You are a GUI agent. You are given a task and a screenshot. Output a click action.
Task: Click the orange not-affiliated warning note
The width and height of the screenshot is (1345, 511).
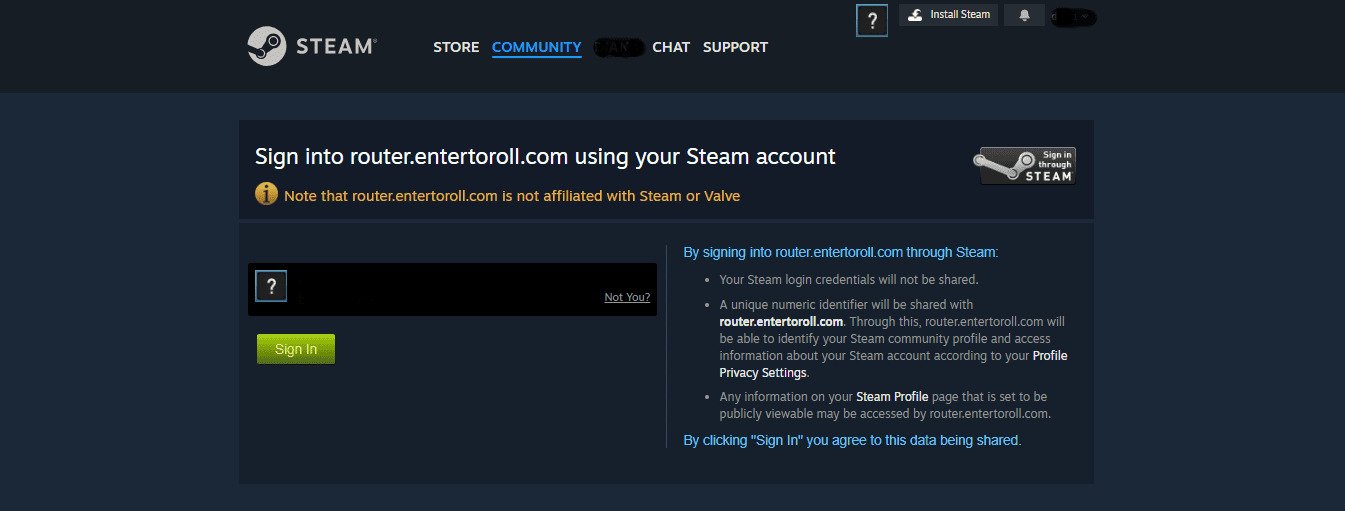pos(512,196)
